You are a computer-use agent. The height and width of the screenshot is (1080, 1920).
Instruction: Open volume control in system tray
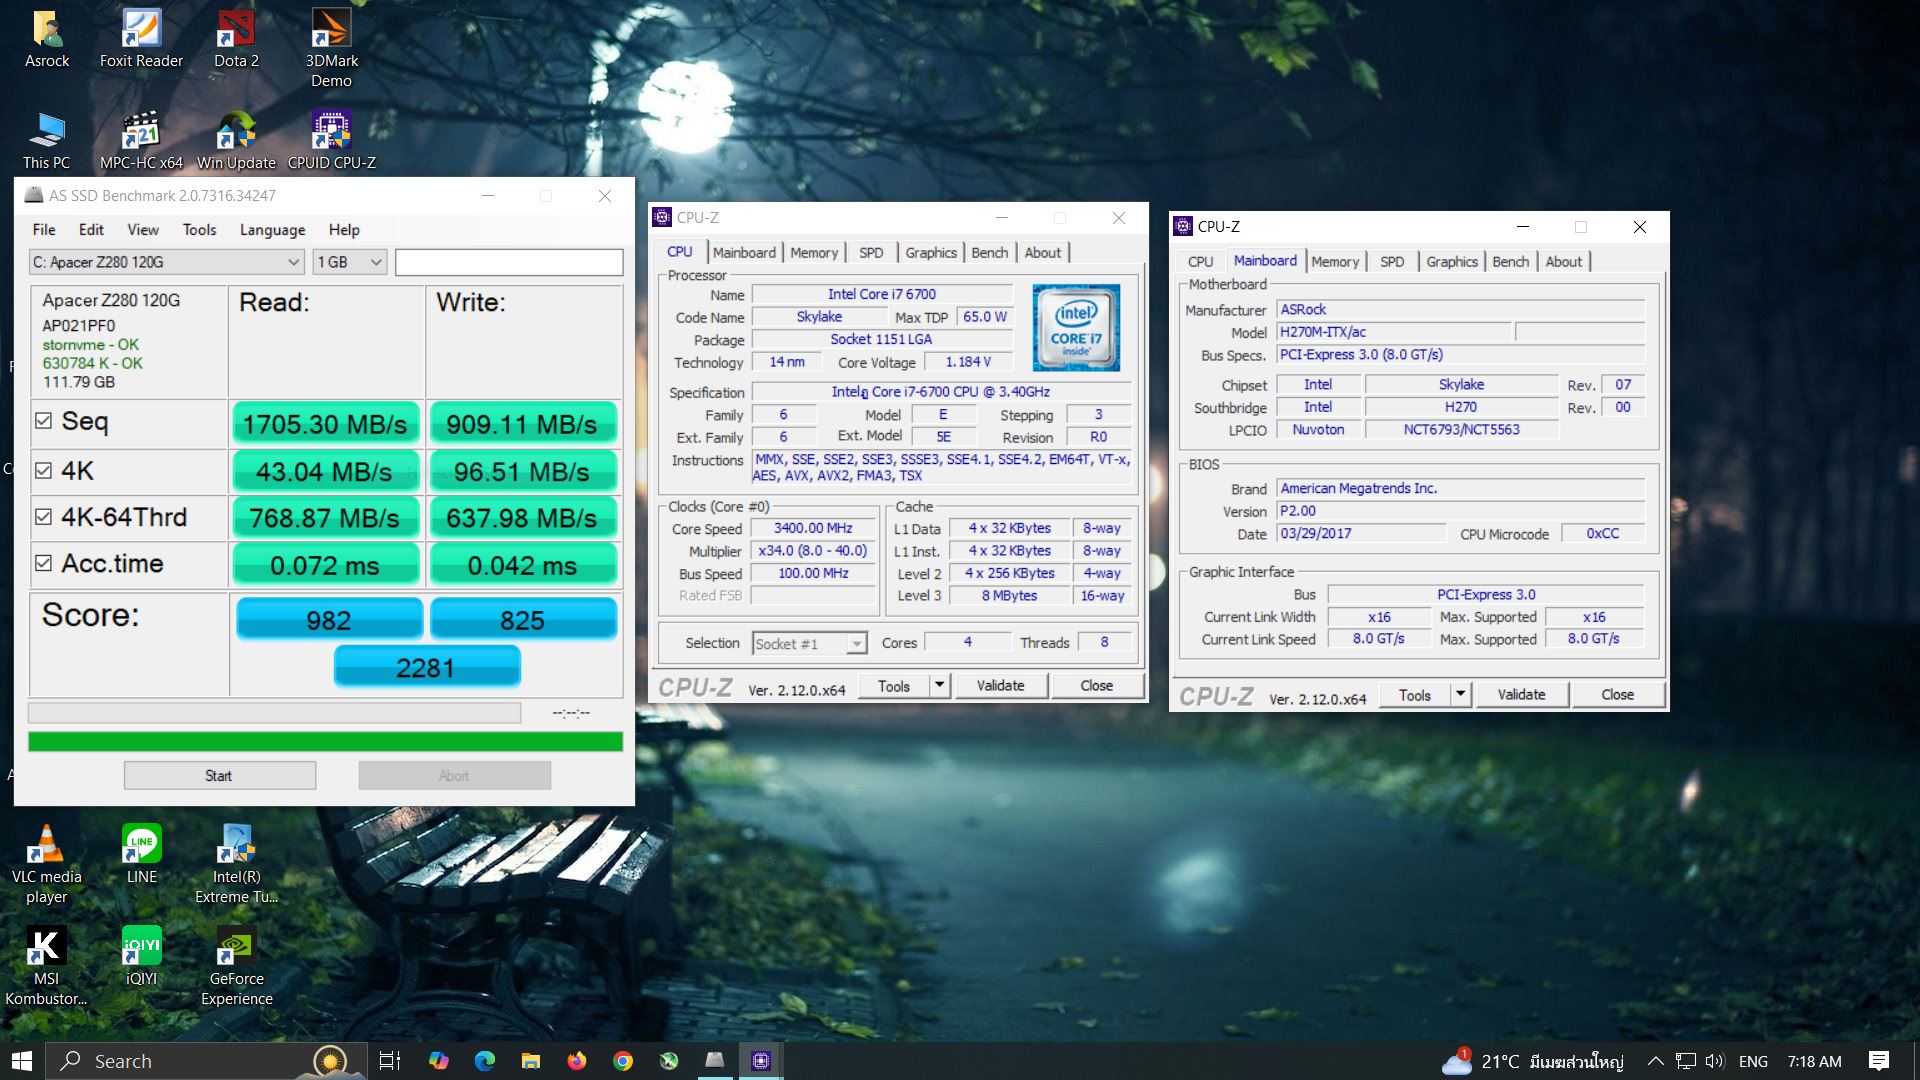(1715, 1061)
